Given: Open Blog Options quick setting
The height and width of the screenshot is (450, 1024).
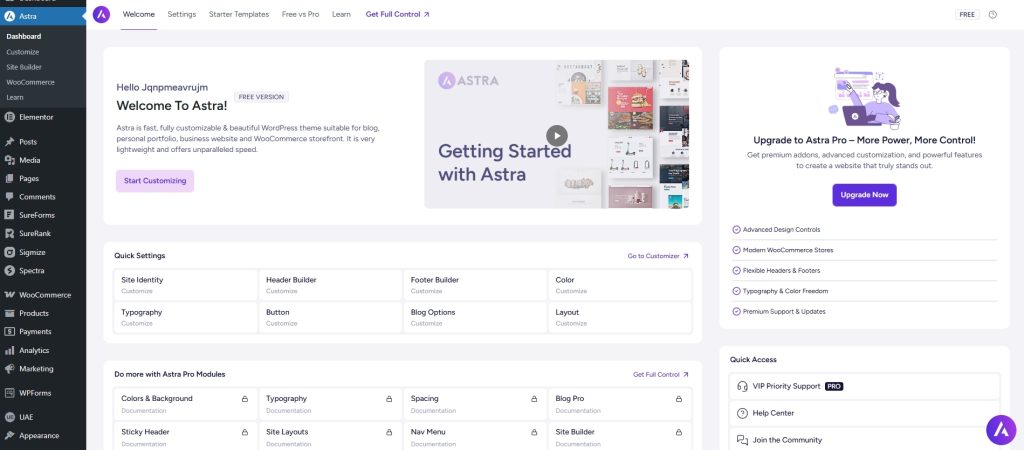Looking at the screenshot, I should 475,317.
